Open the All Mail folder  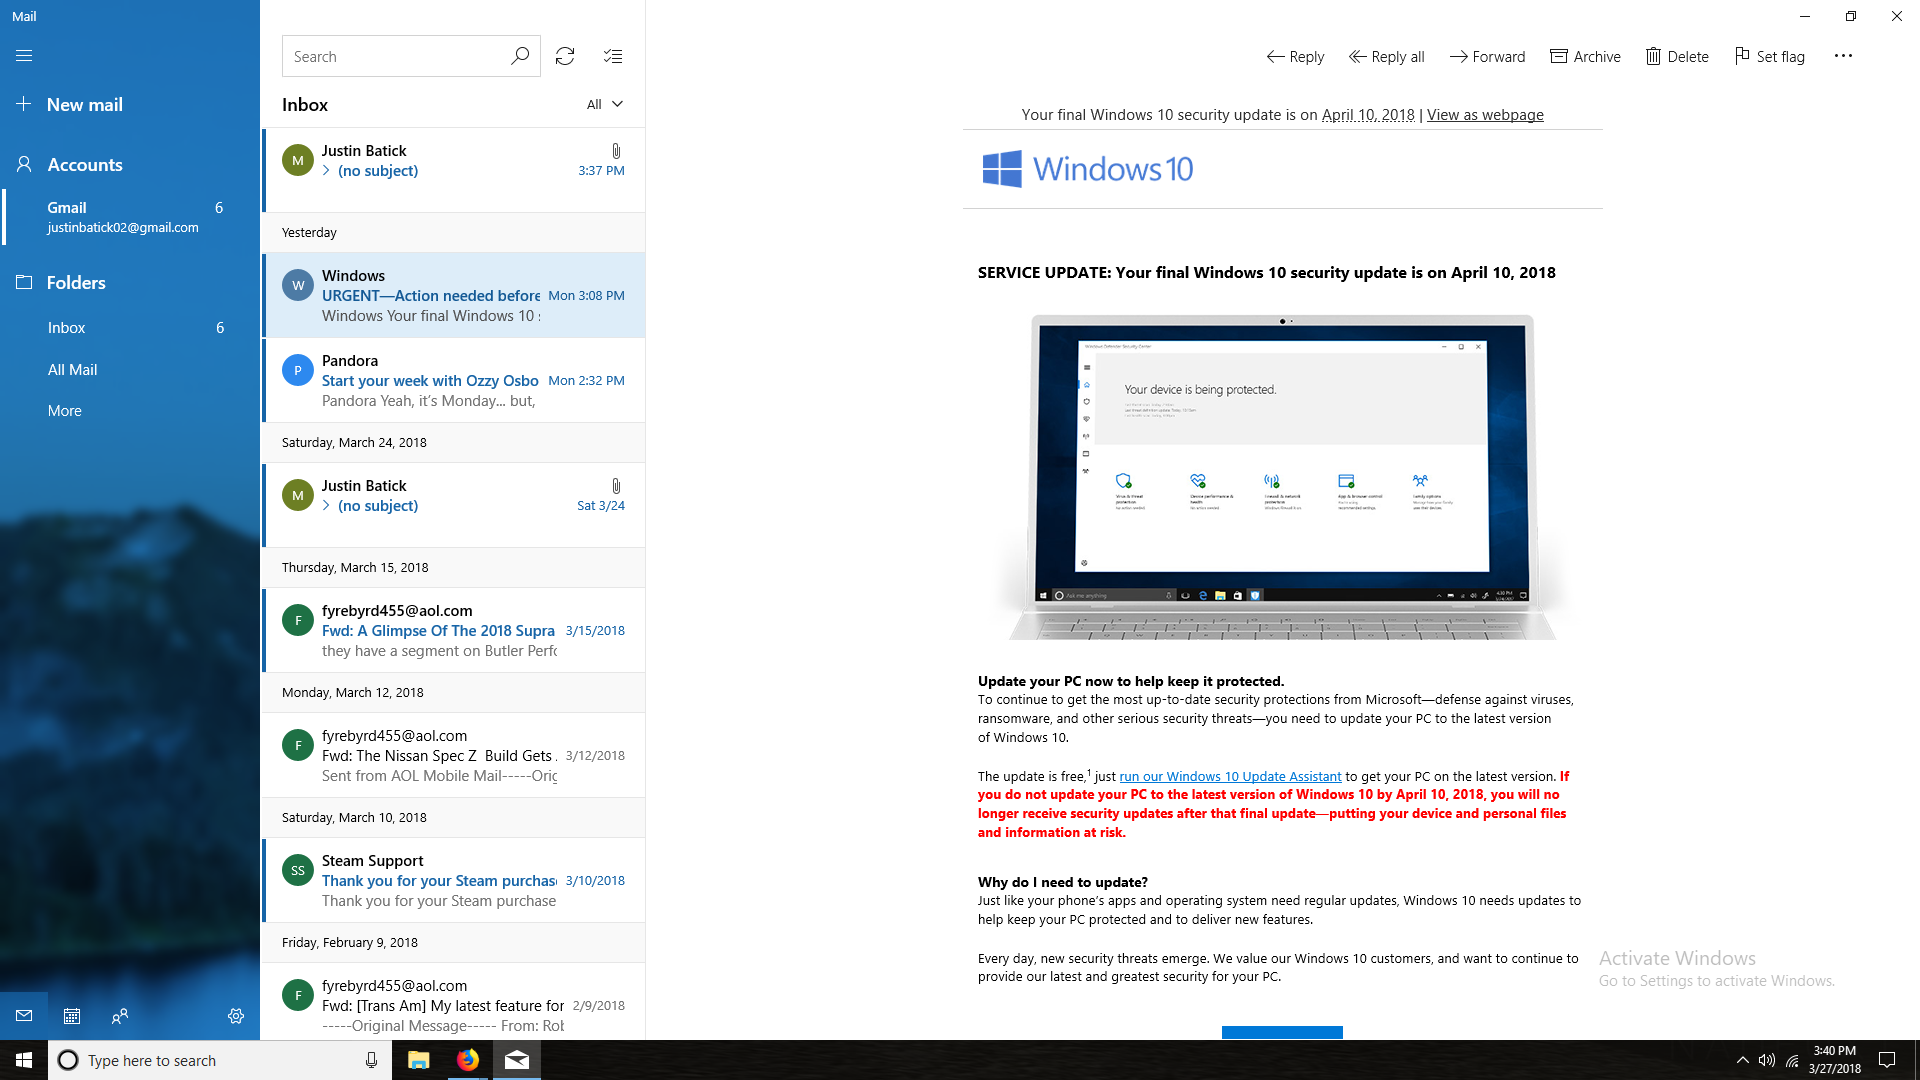pyautogui.click(x=130, y=370)
